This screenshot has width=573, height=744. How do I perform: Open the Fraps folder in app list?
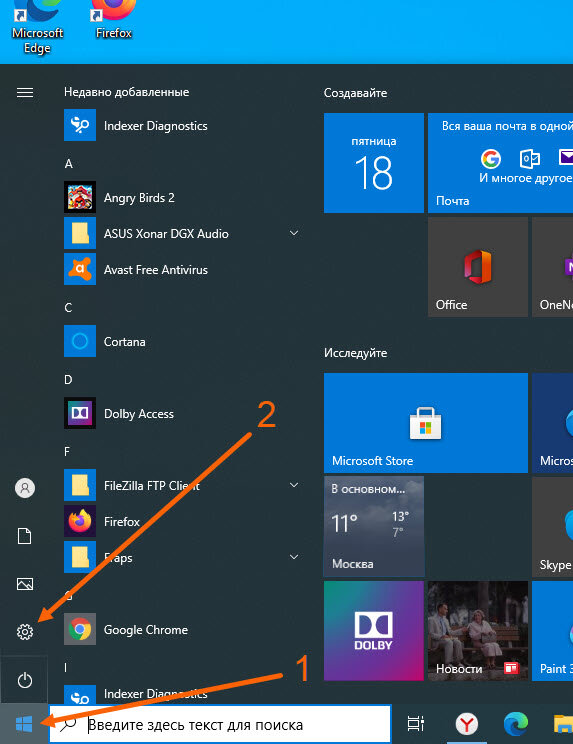183,558
